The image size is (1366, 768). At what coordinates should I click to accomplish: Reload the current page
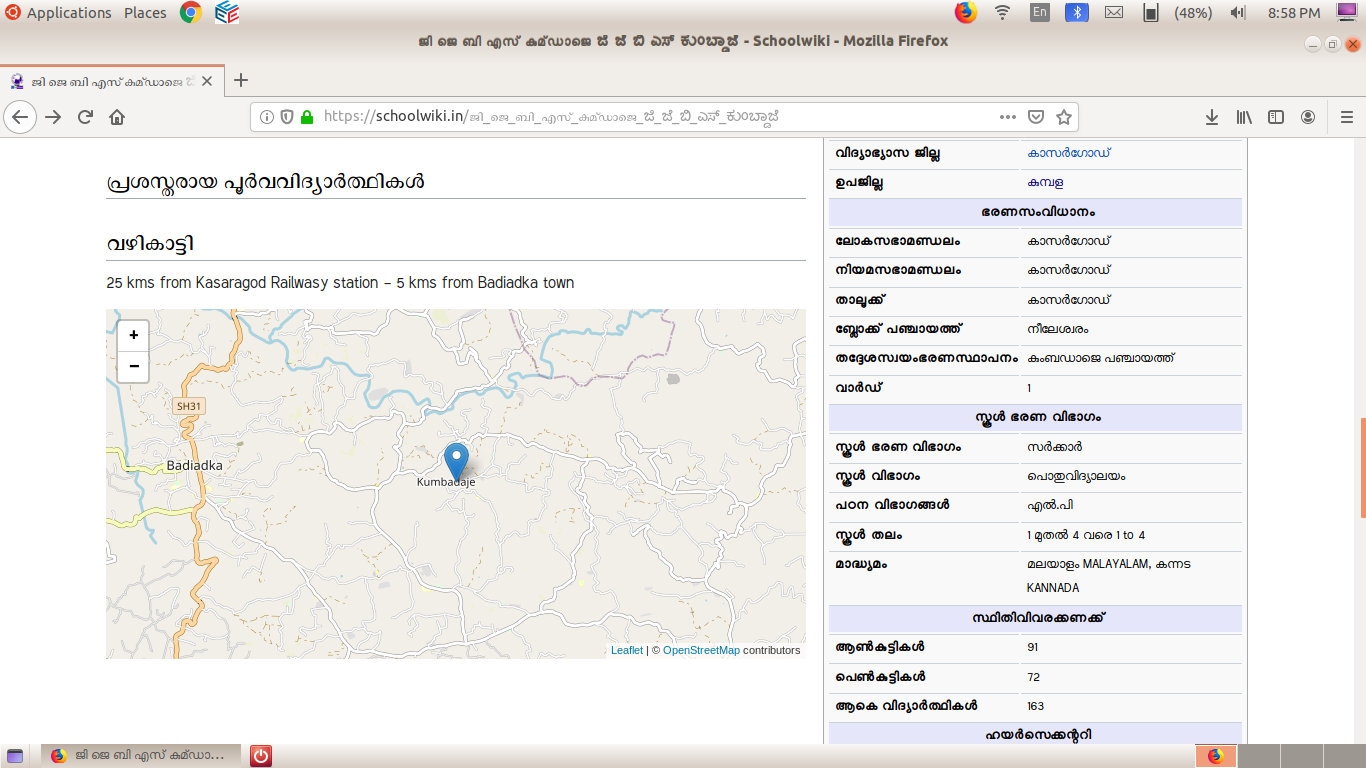pyautogui.click(x=86, y=117)
